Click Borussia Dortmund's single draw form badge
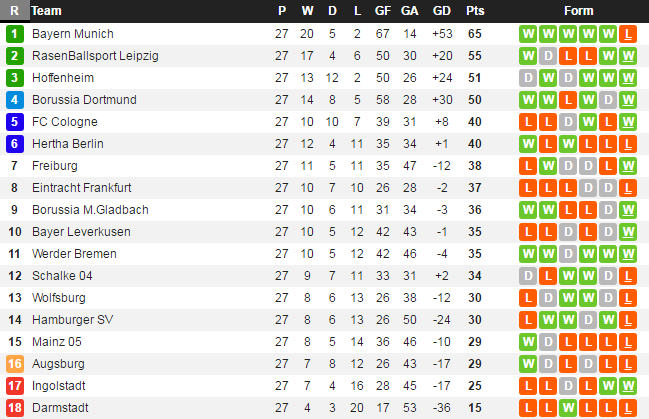This screenshot has width=649, height=419. (608, 100)
